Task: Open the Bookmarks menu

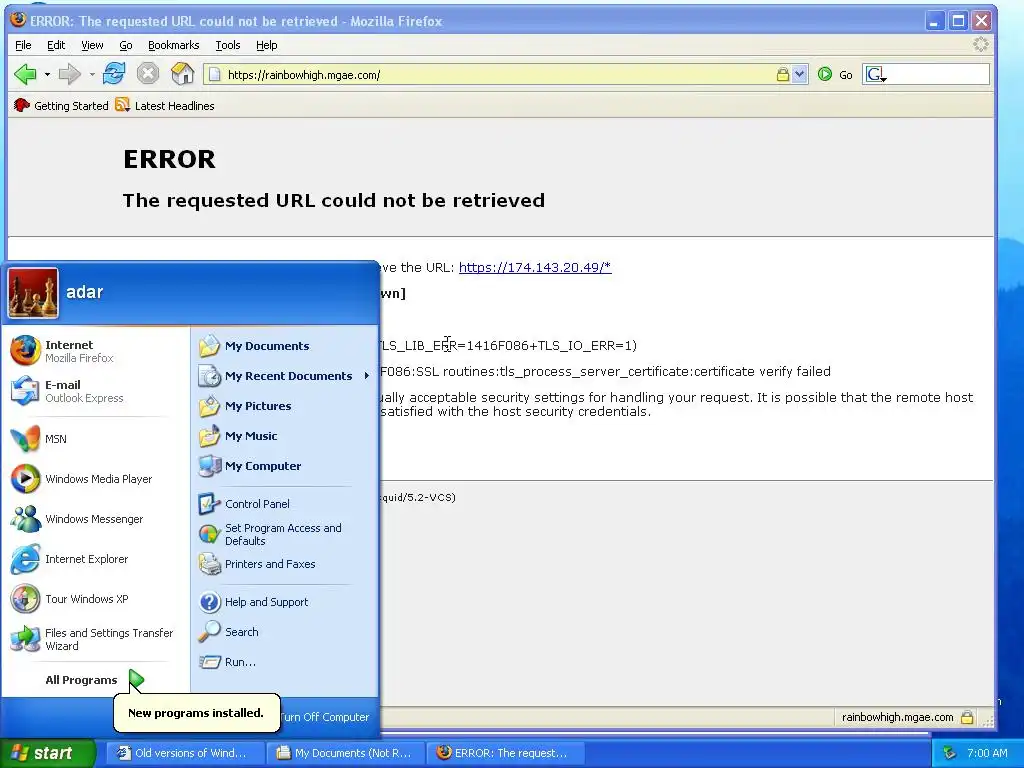Action: click(173, 45)
